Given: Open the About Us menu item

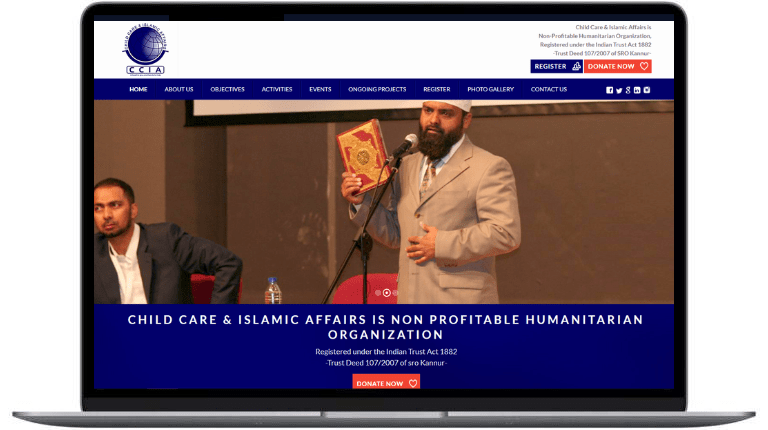Looking at the screenshot, I should tap(179, 90).
